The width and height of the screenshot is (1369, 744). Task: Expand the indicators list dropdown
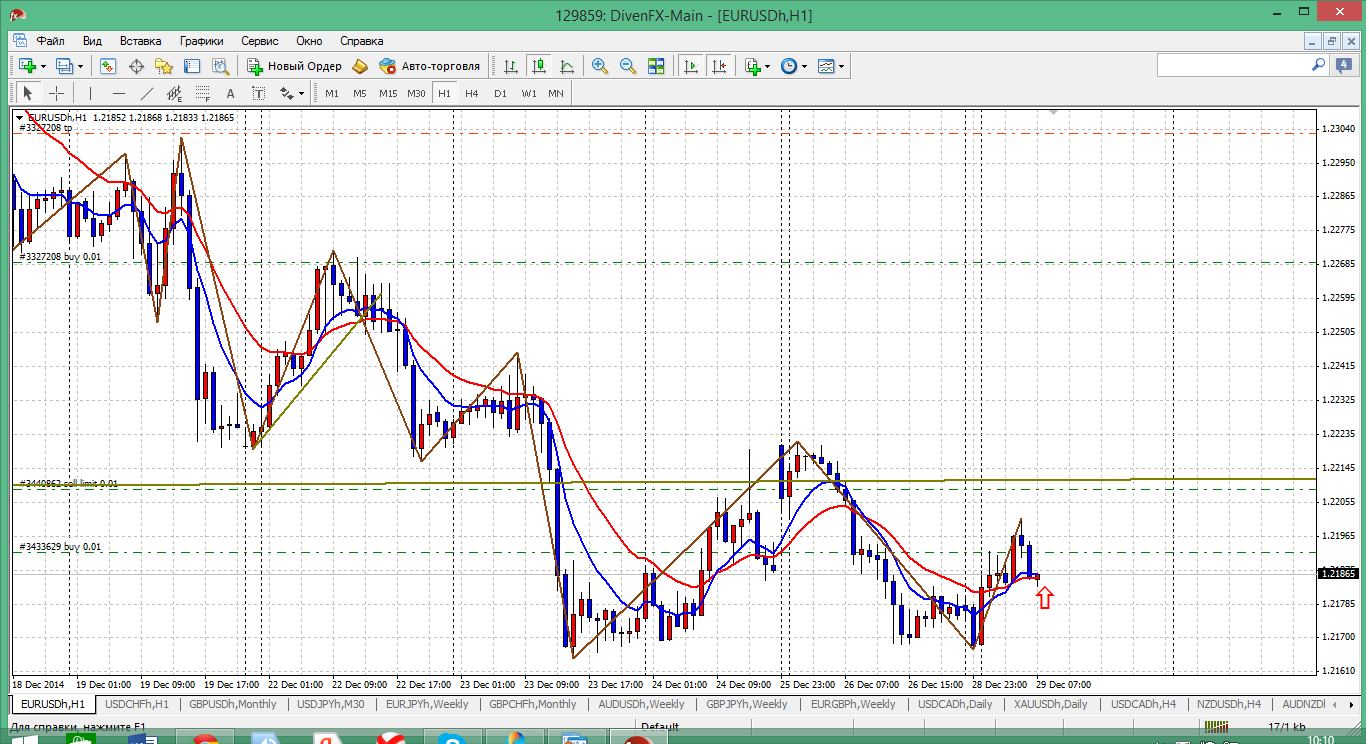pos(767,66)
